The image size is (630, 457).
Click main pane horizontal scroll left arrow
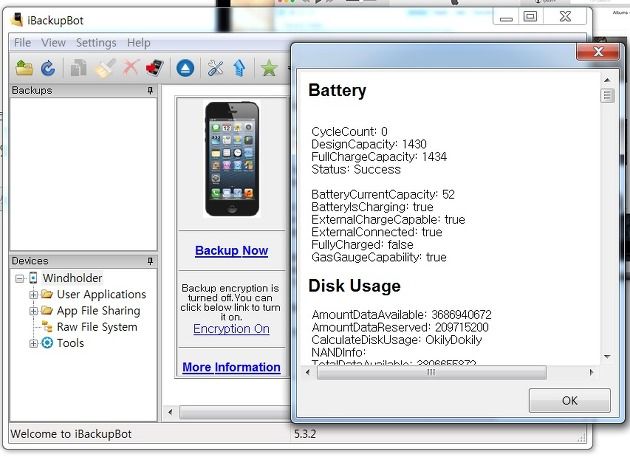pos(170,412)
